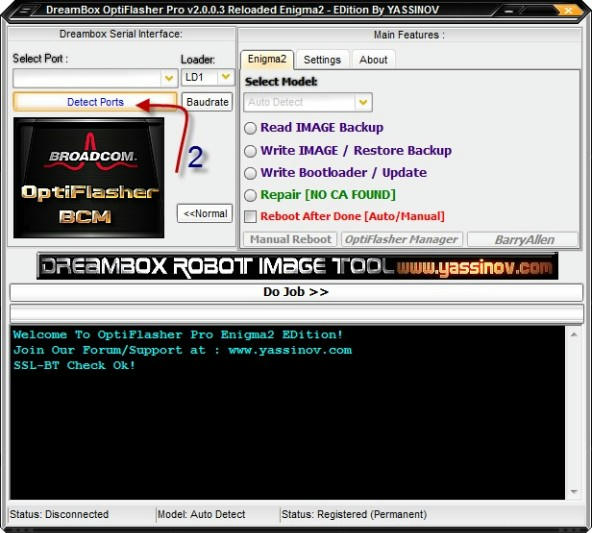Image resolution: width=592 pixels, height=533 pixels.
Task: Open the Loader LD1 dropdown
Action: coord(226,77)
